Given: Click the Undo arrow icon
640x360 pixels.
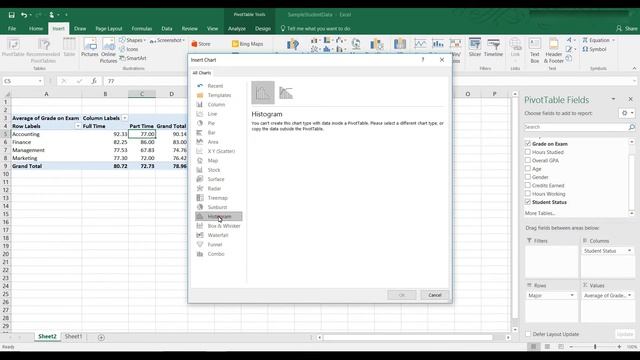Looking at the screenshot, I should point(24,15).
